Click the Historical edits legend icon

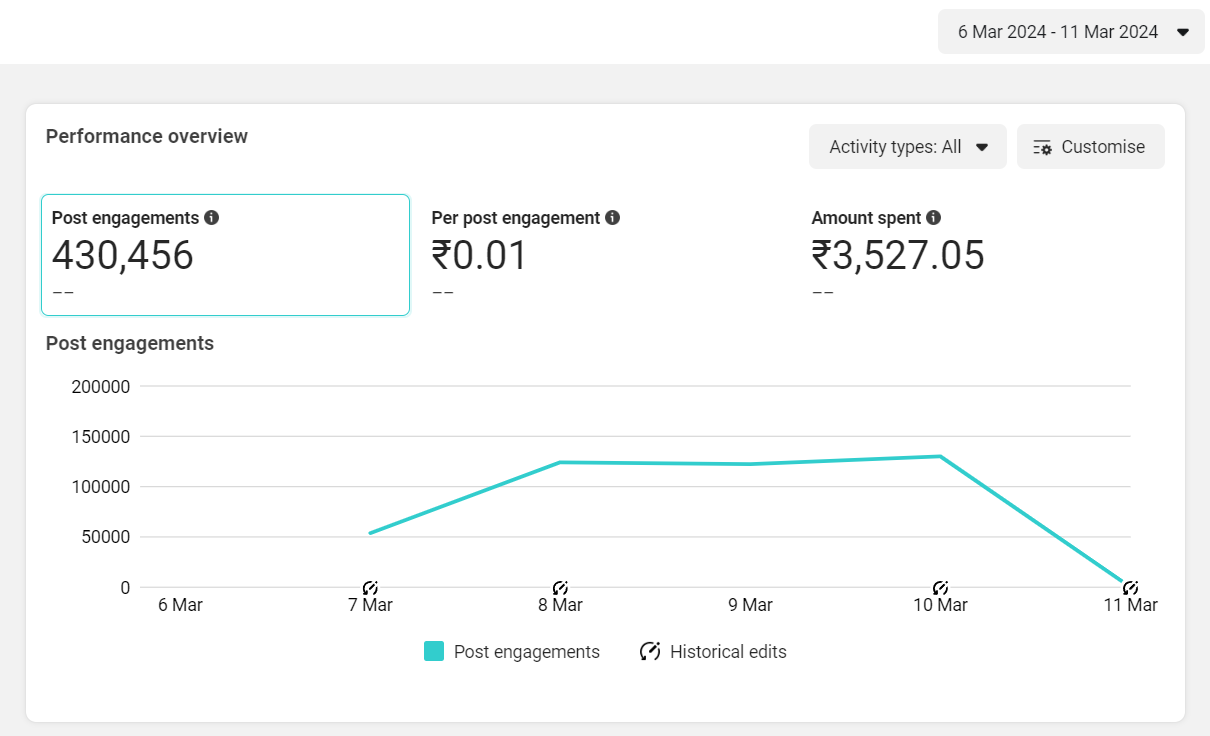(650, 652)
